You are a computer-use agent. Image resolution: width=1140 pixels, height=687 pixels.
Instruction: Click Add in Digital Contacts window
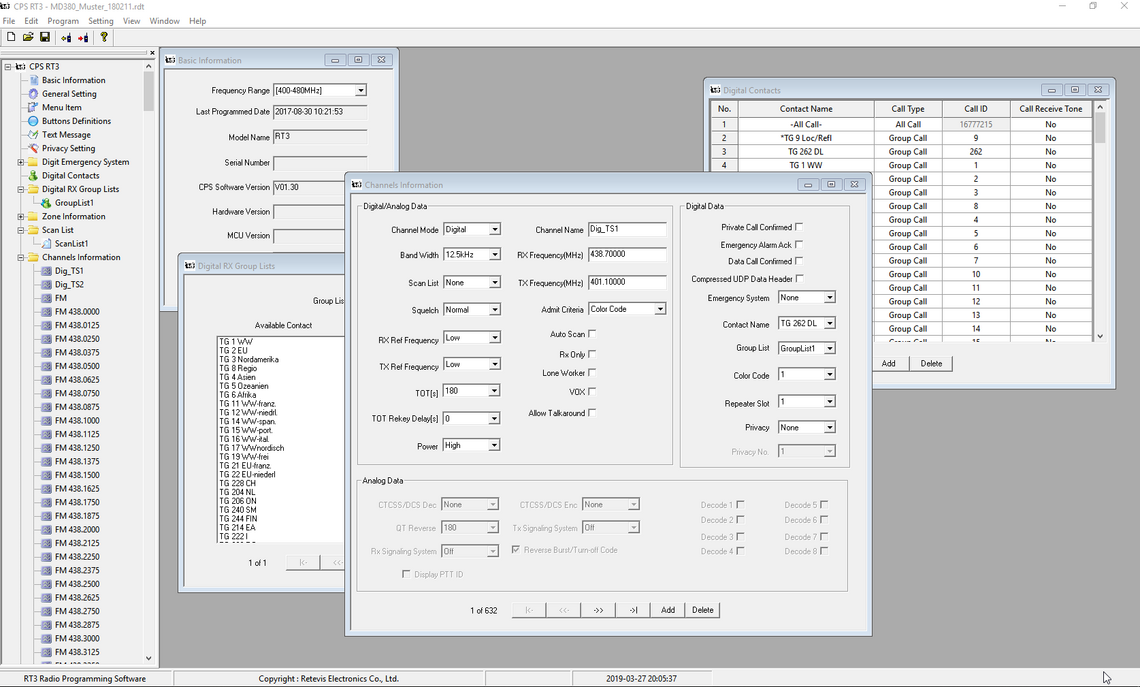(x=888, y=363)
